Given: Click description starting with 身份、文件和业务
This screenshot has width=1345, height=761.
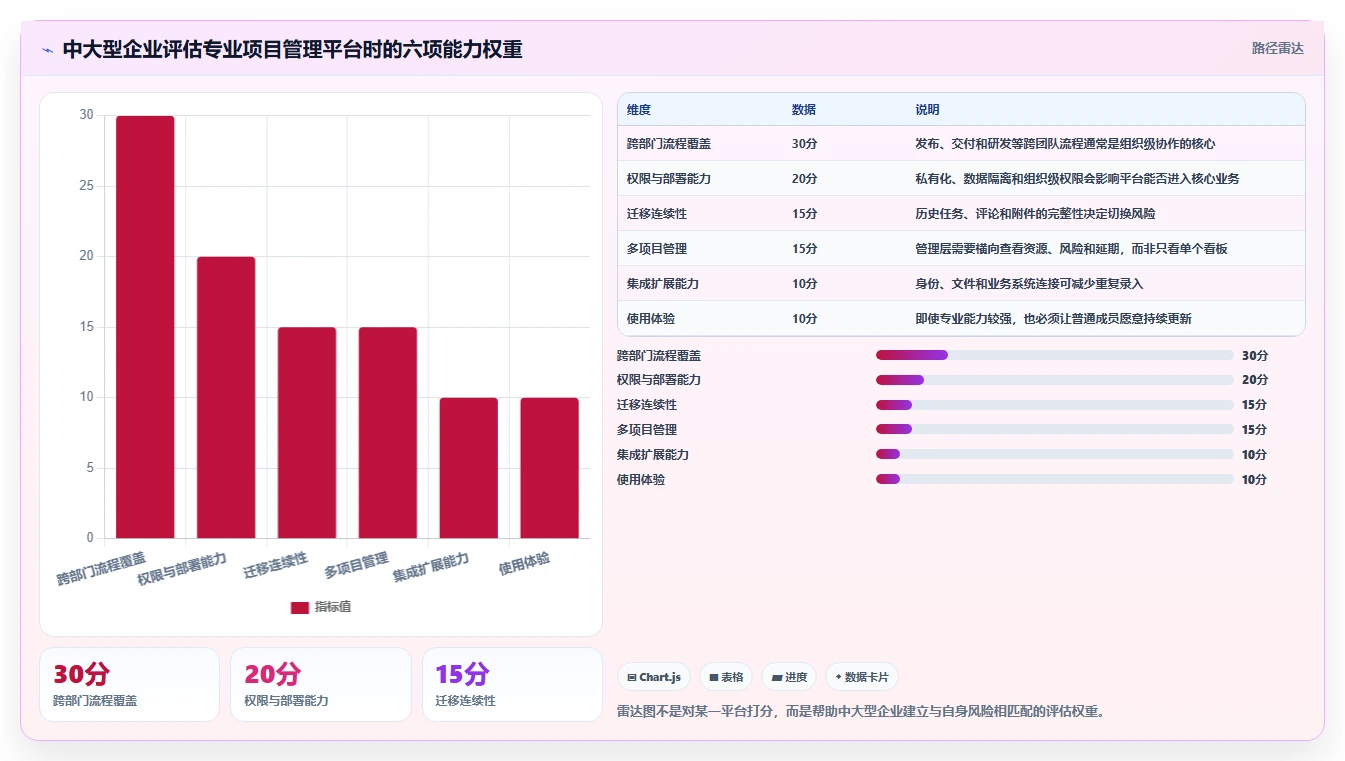Looking at the screenshot, I should [x=1029, y=284].
